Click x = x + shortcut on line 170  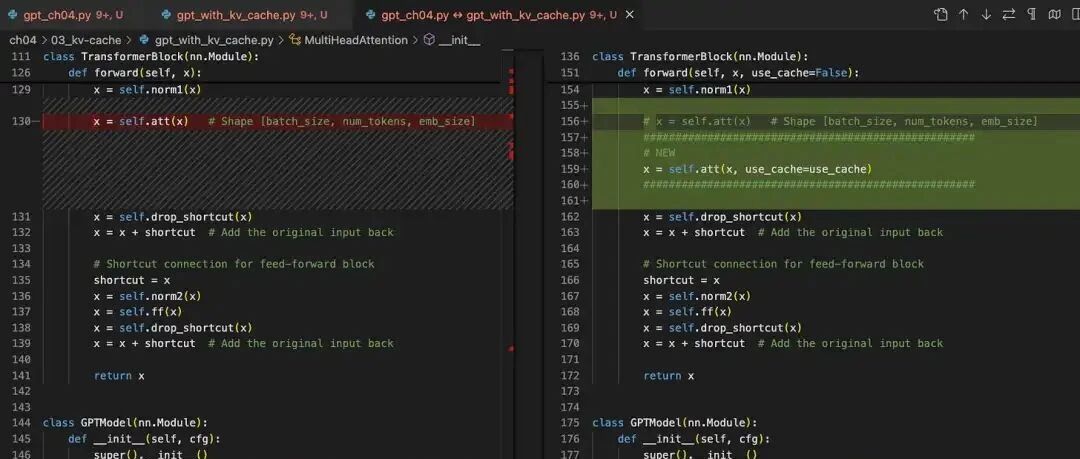pos(694,343)
